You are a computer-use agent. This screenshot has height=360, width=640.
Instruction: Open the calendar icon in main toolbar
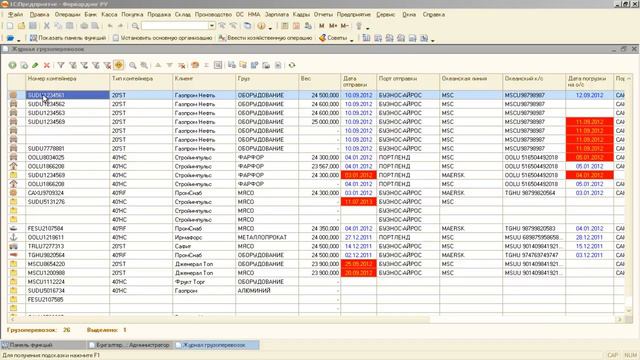pyautogui.click(x=296, y=26)
